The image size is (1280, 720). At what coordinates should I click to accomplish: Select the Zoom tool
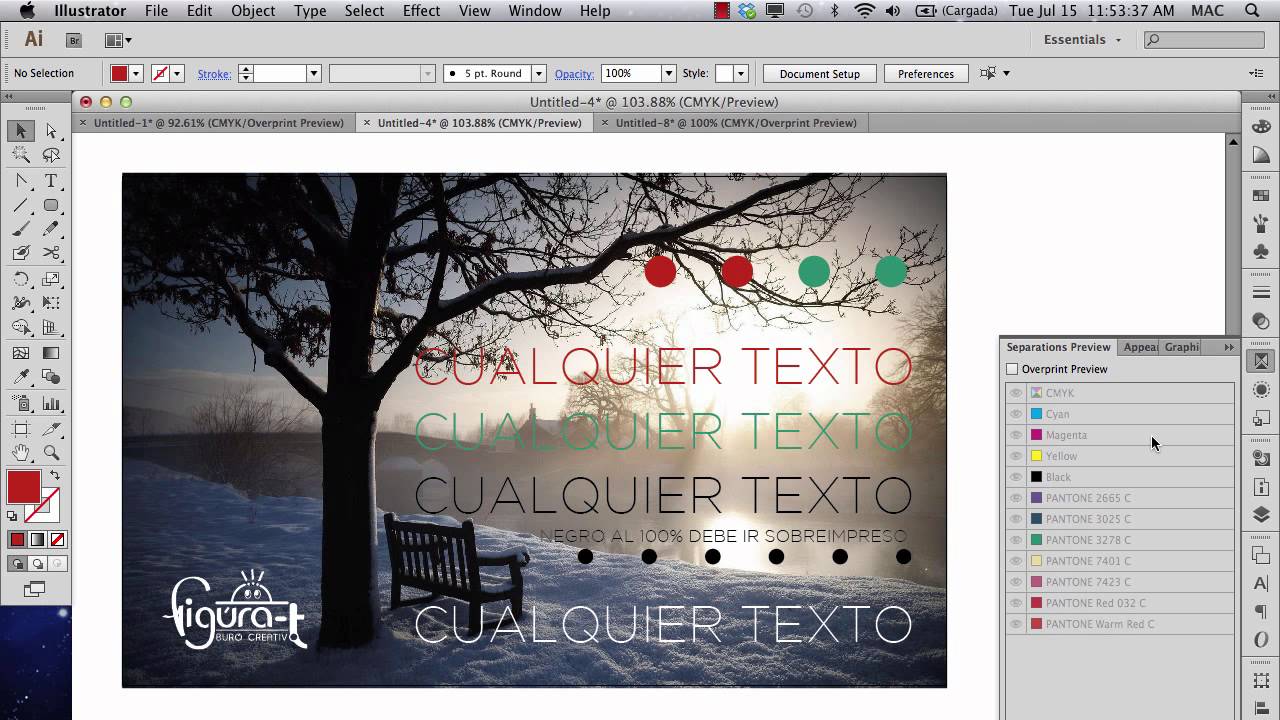tap(51, 453)
